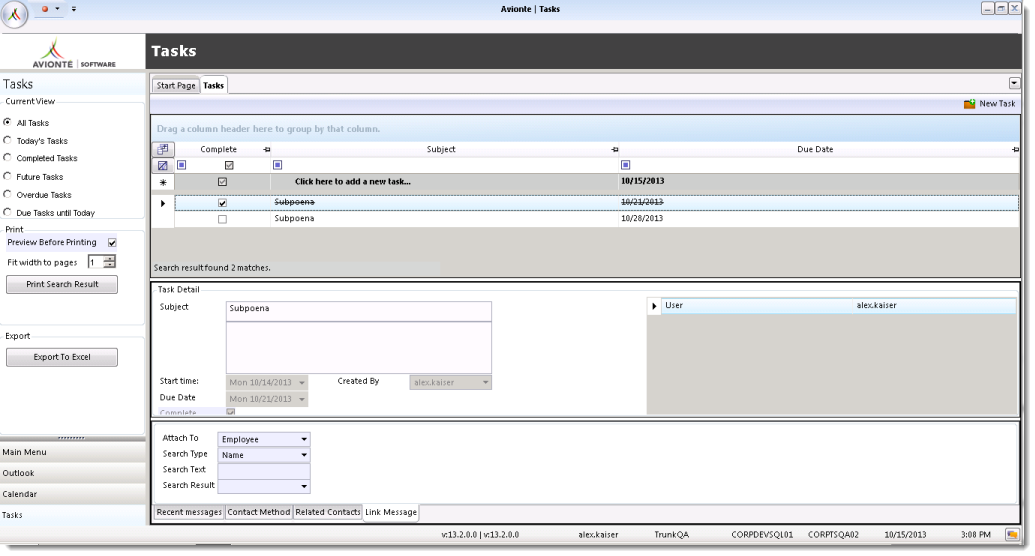The height and width of the screenshot is (556, 1035).
Task: Click the Due Date column header
Action: point(815,149)
